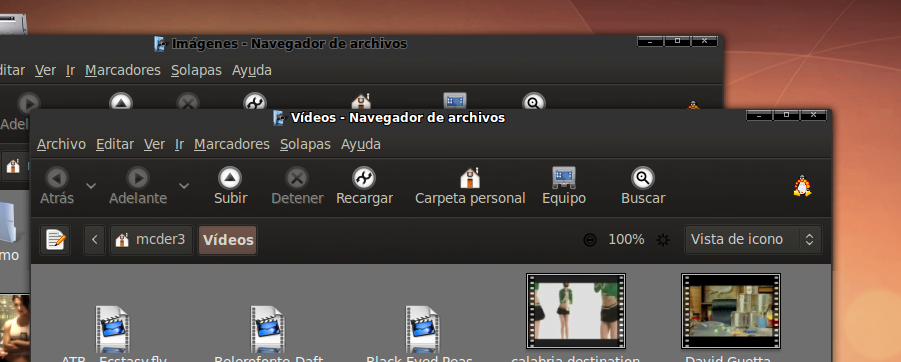901x362 pixels.
Task: Stop loading with Detener in Vídeos window
Action: coord(297,186)
